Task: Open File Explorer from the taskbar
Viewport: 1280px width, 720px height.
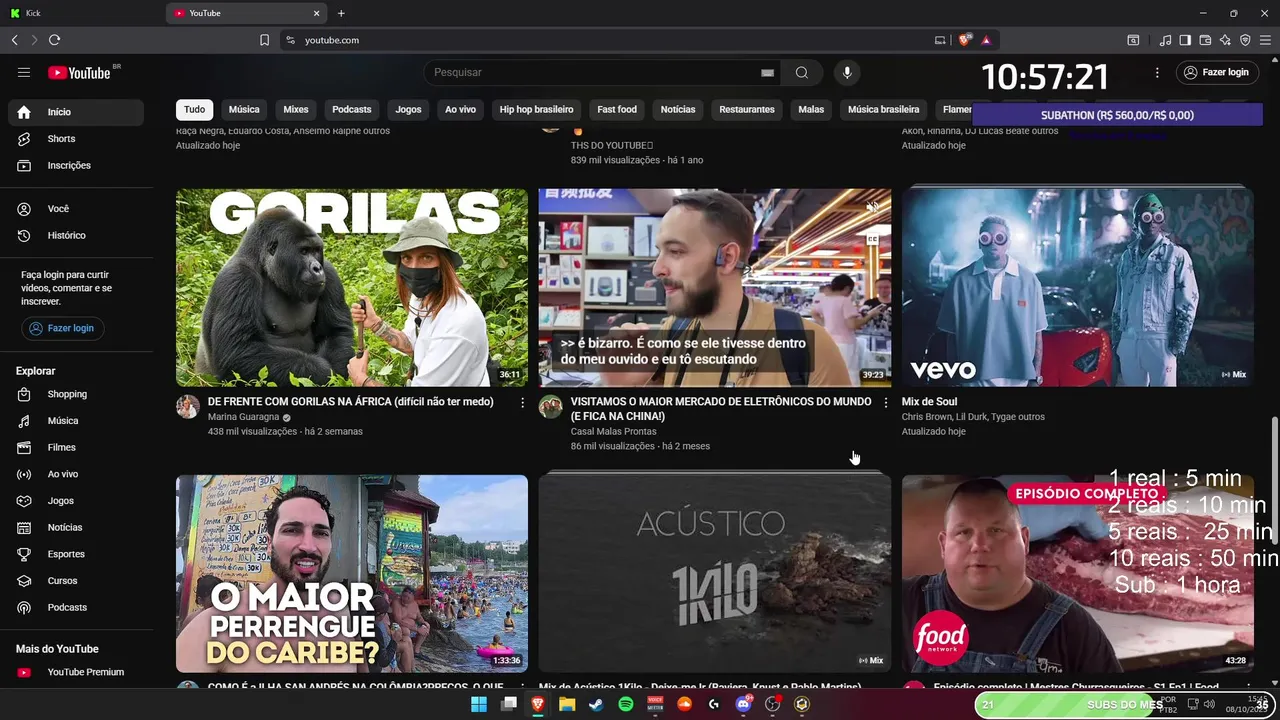Action: tap(567, 704)
